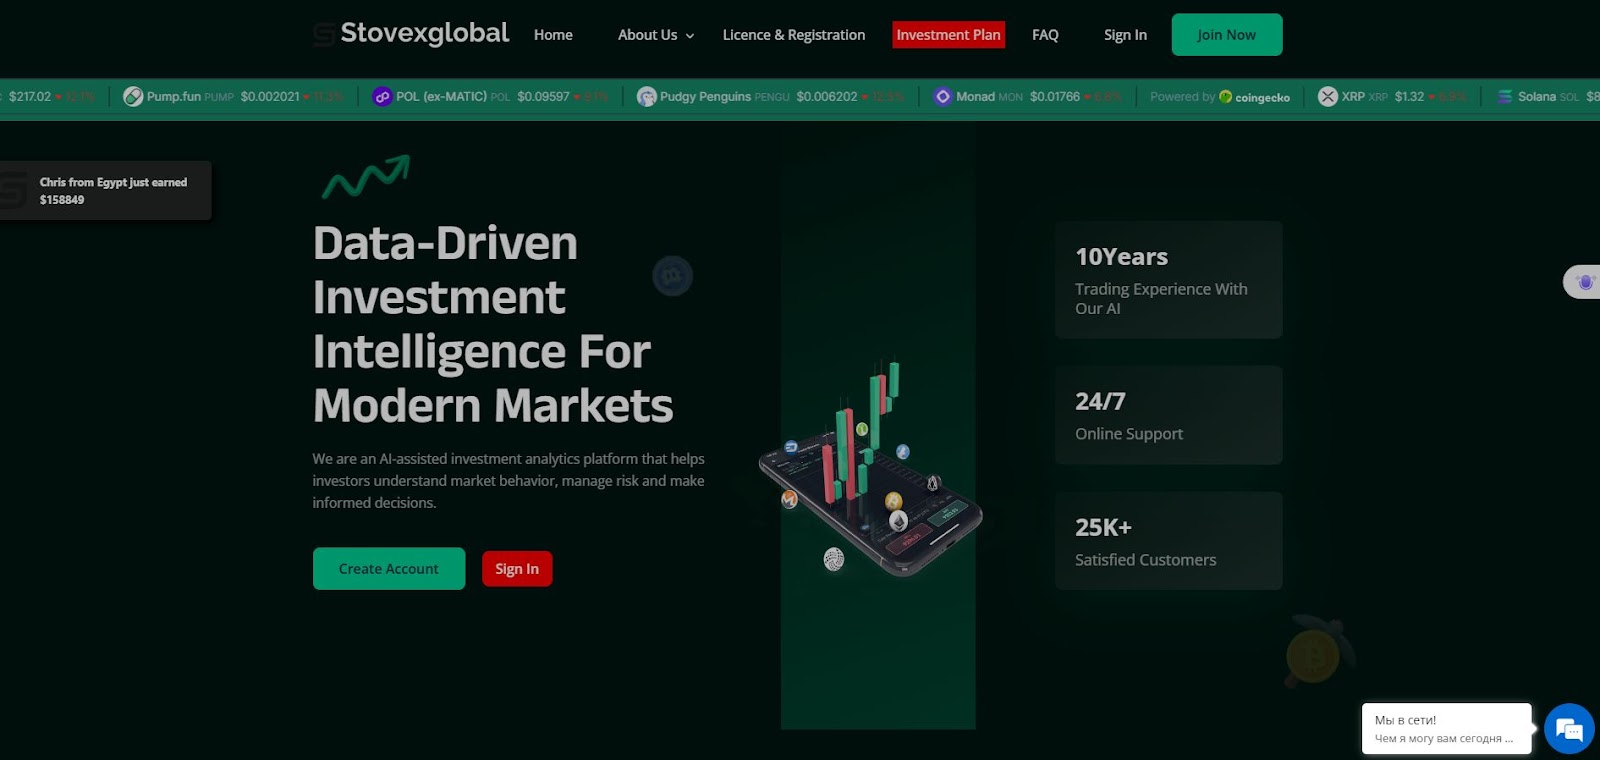The height and width of the screenshot is (760, 1600).
Task: Click the Pudgy Penguins coin icon
Action: pyautogui.click(x=647, y=97)
